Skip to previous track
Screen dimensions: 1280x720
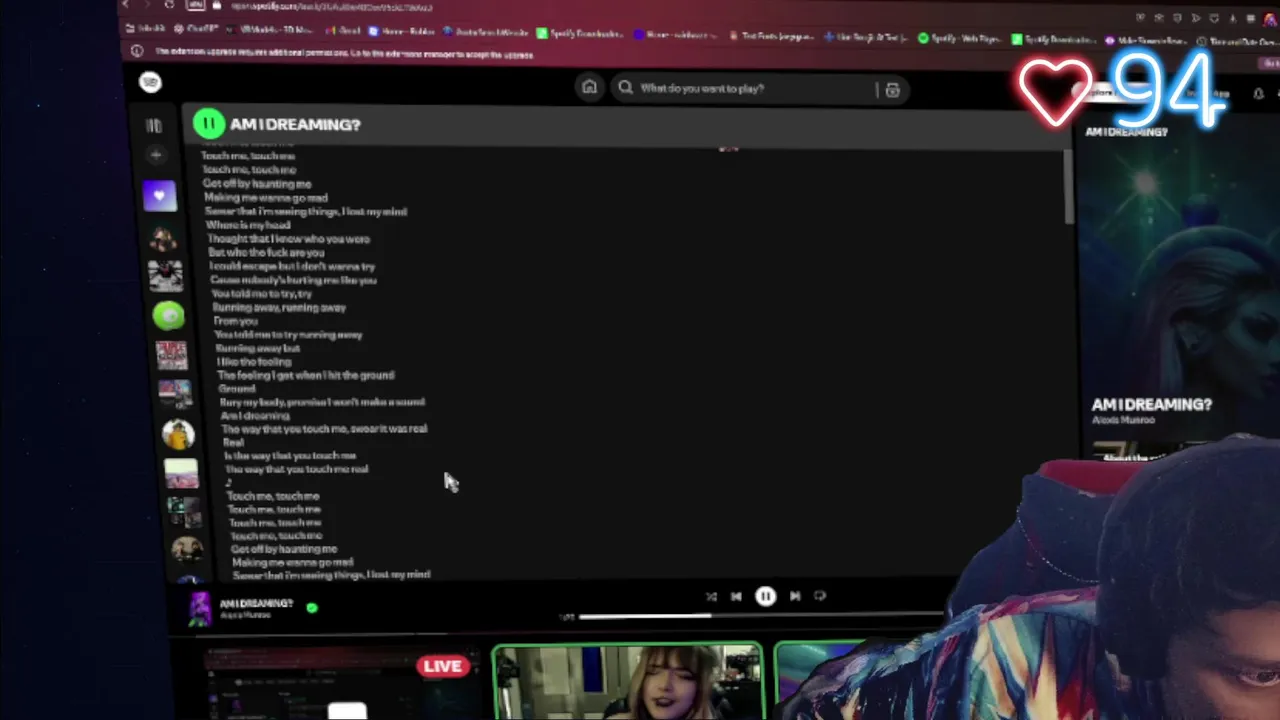click(736, 596)
